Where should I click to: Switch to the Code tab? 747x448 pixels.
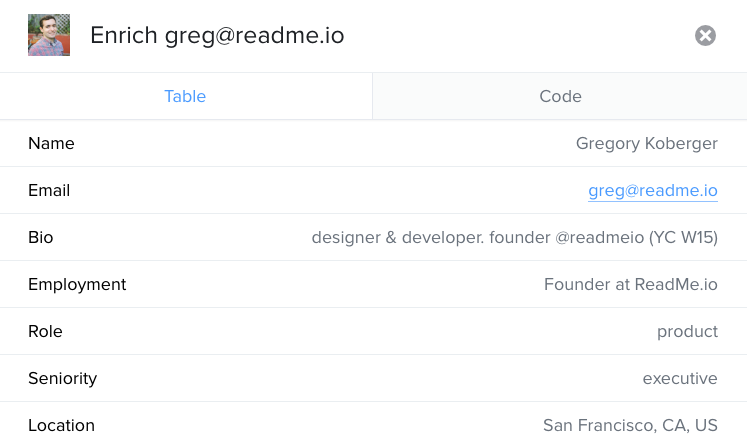560,96
